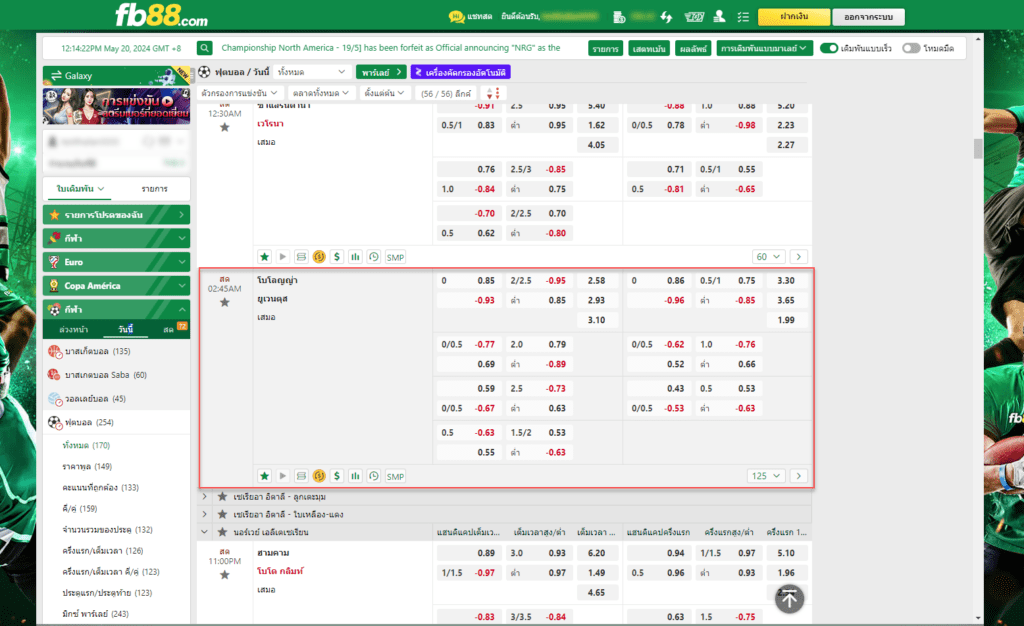Click dollar sign icon in โบโลญญ่า toolbar

pyautogui.click(x=337, y=476)
